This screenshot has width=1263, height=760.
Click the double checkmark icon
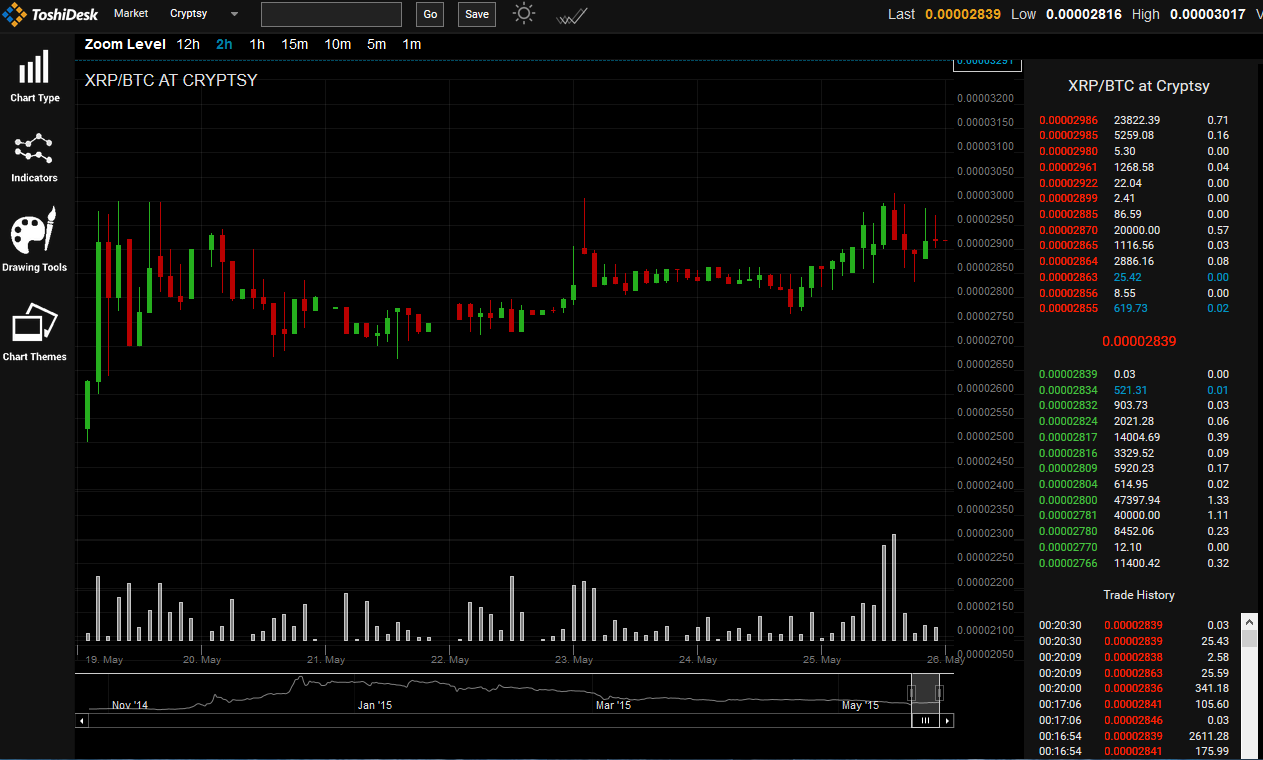(572, 16)
